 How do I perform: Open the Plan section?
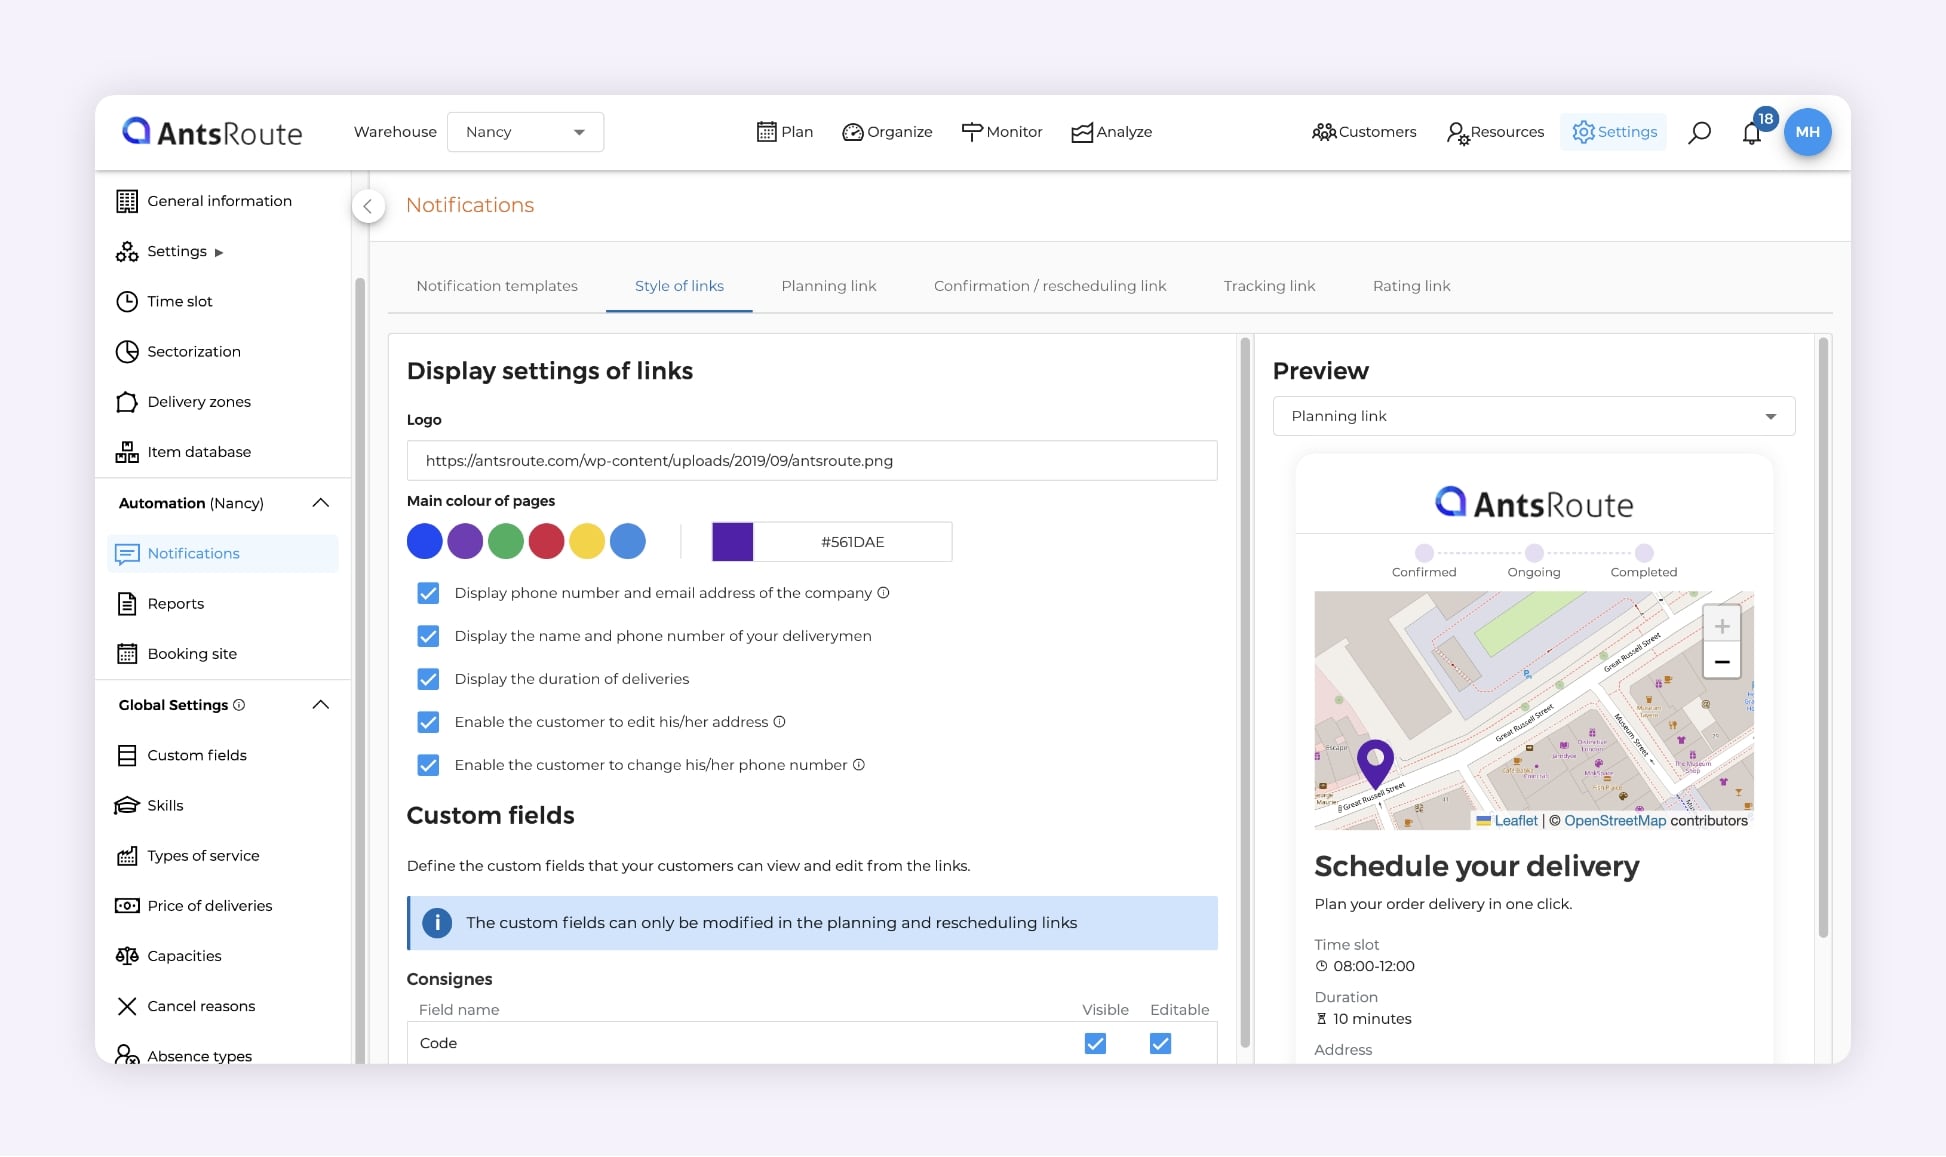pos(784,131)
